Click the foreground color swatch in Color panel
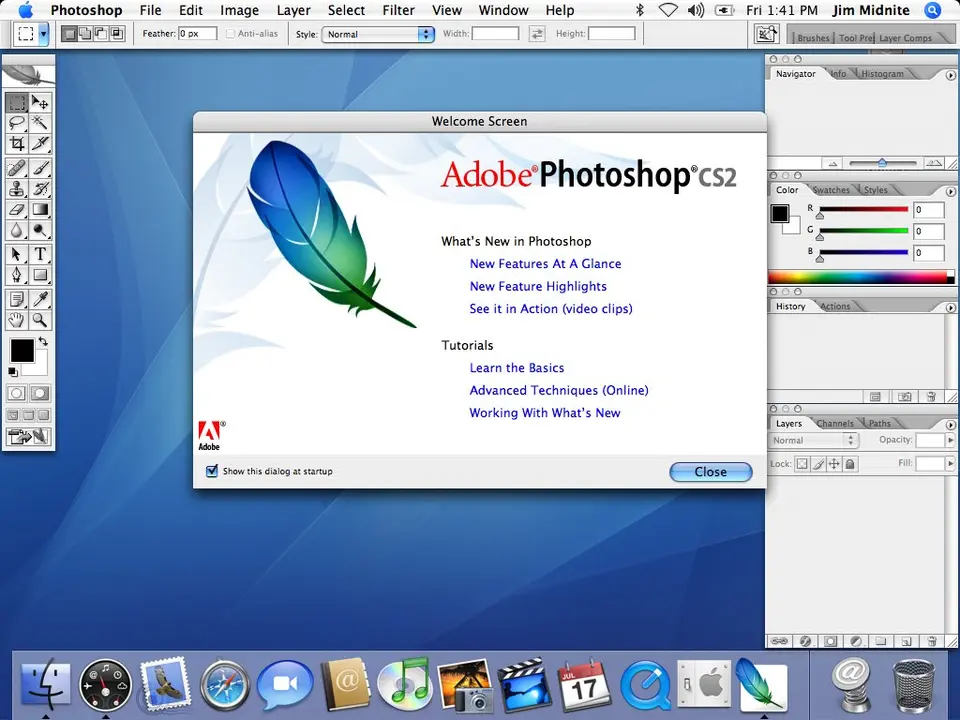Image resolution: width=960 pixels, height=720 pixels. tap(780, 212)
